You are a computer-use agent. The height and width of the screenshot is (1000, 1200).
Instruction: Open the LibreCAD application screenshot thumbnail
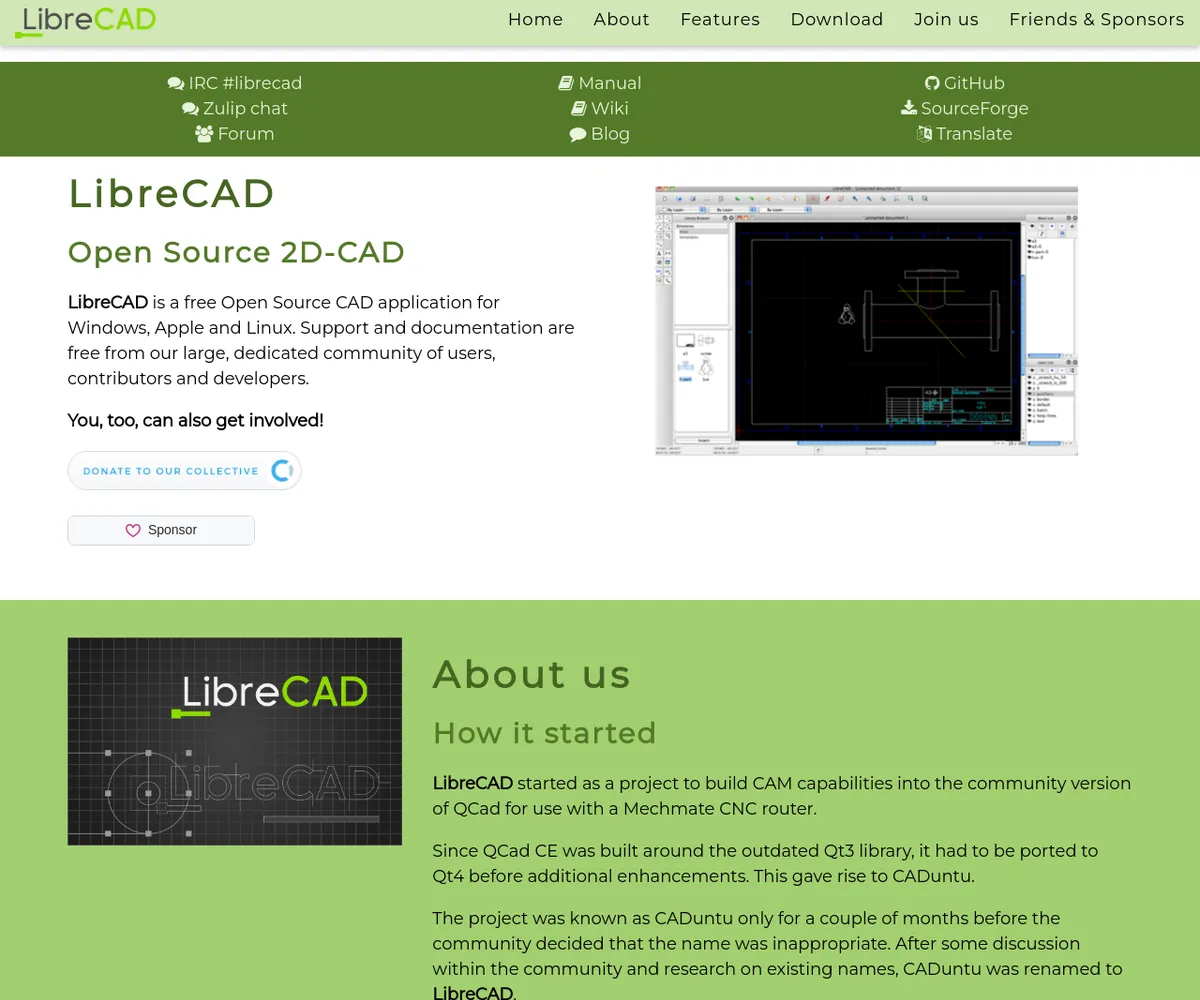coord(866,321)
